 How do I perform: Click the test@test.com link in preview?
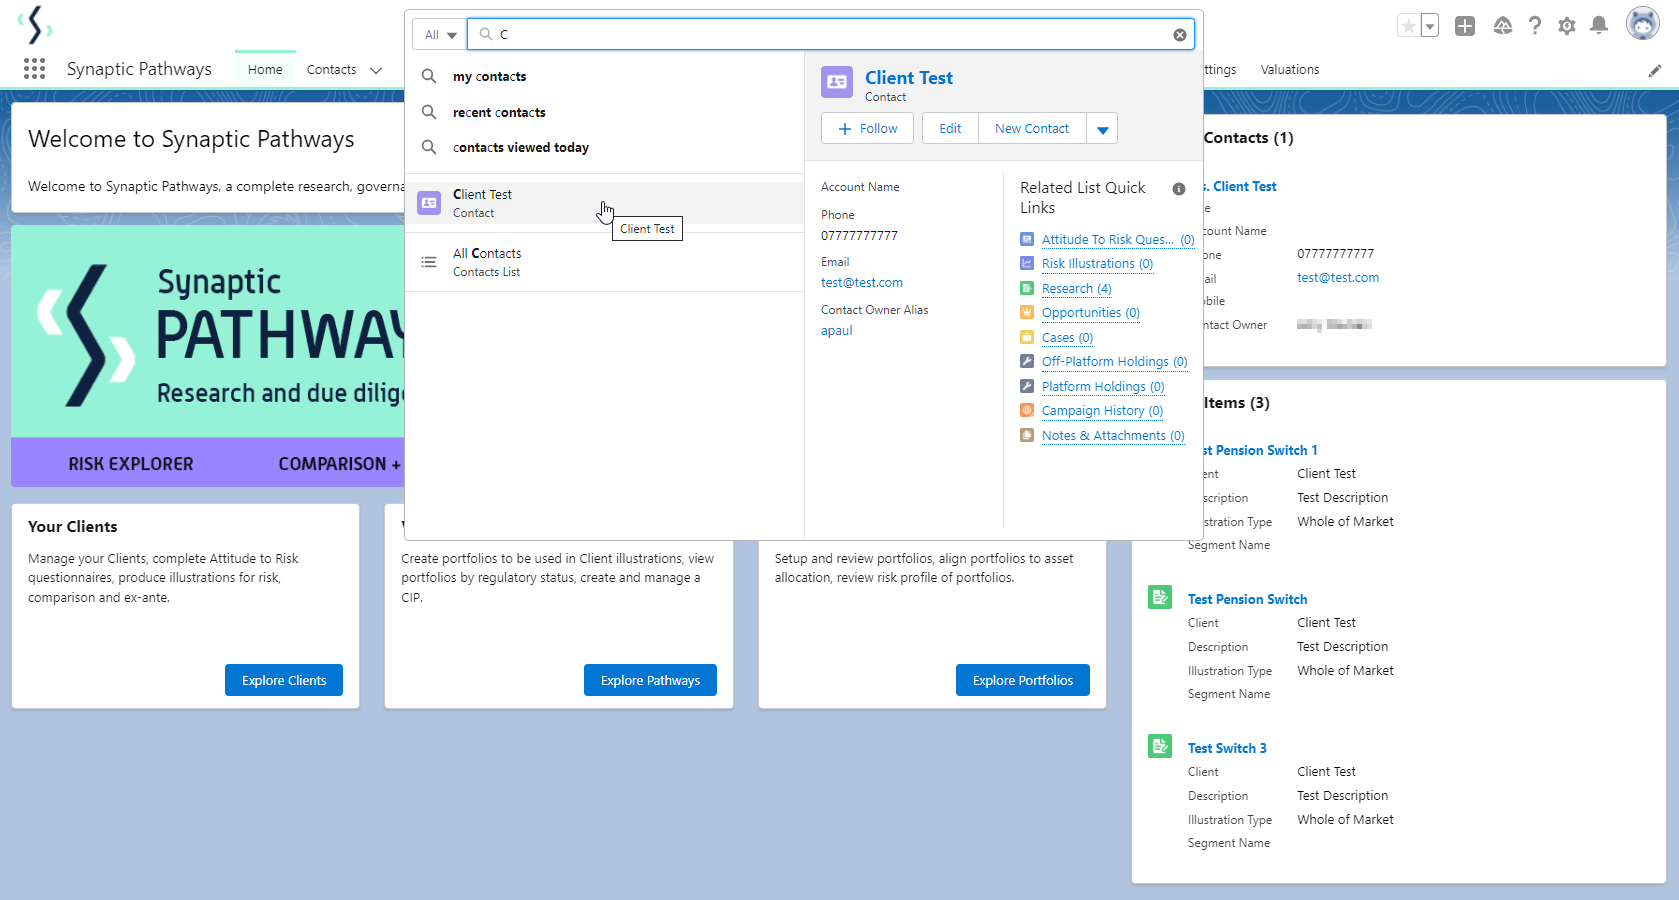pos(862,283)
